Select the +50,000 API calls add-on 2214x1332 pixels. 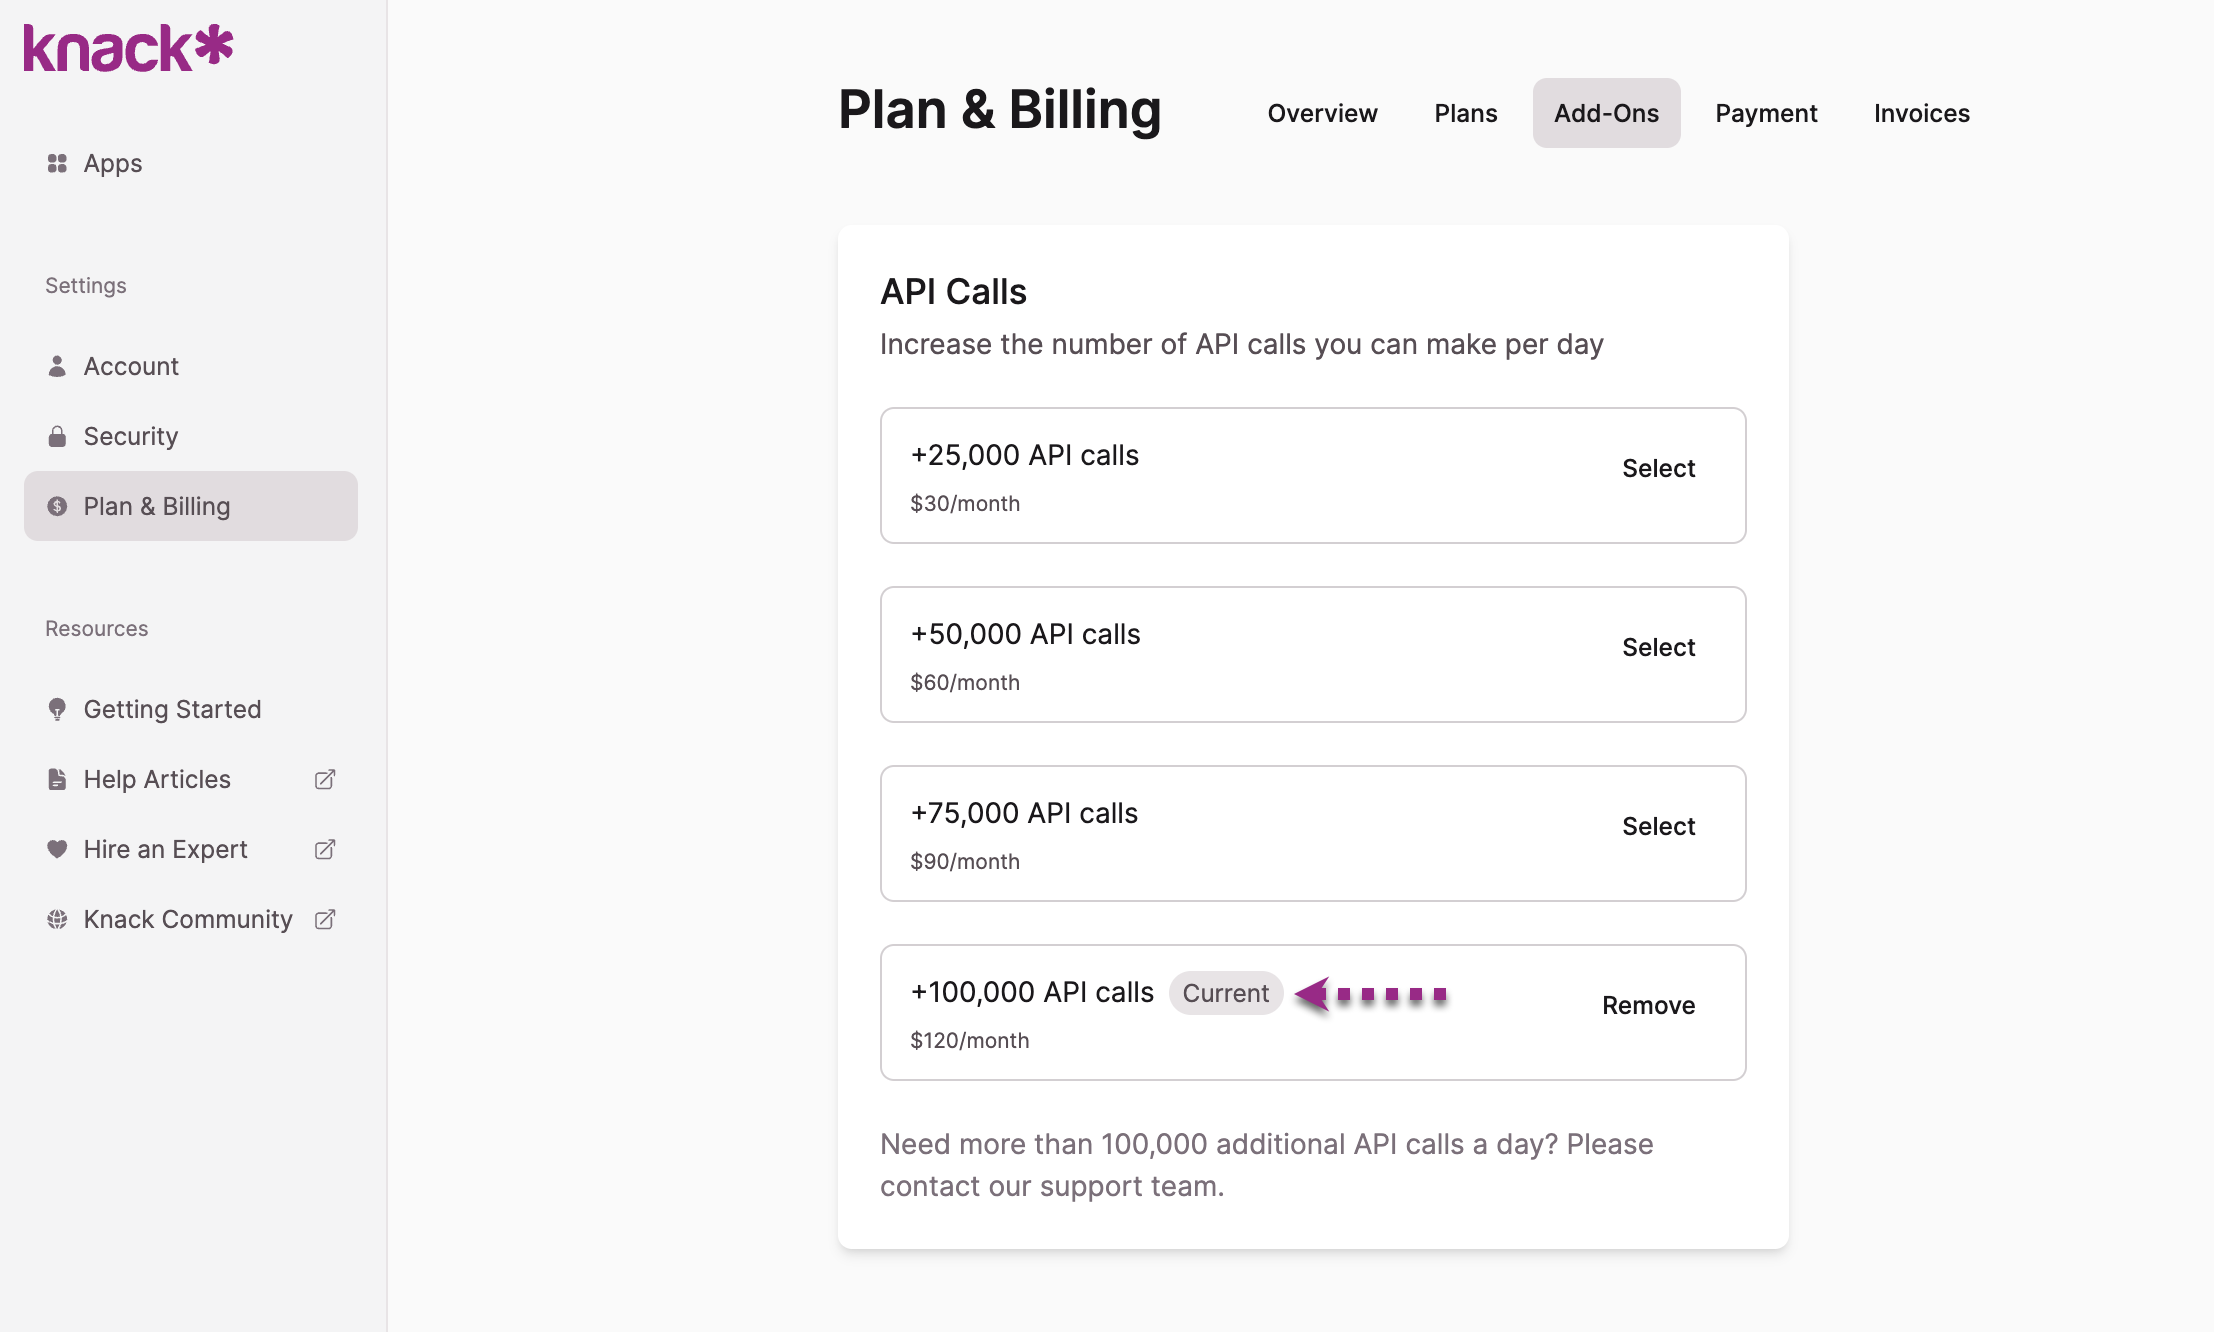click(1658, 647)
